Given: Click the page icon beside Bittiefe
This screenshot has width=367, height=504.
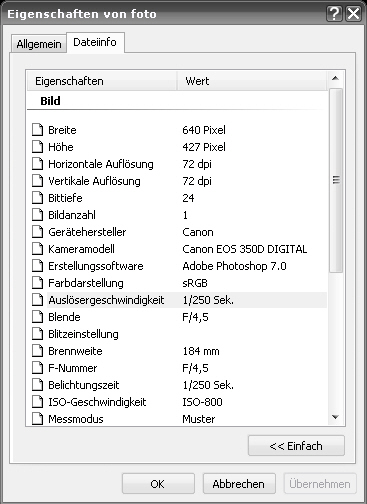Looking at the screenshot, I should point(38,198).
